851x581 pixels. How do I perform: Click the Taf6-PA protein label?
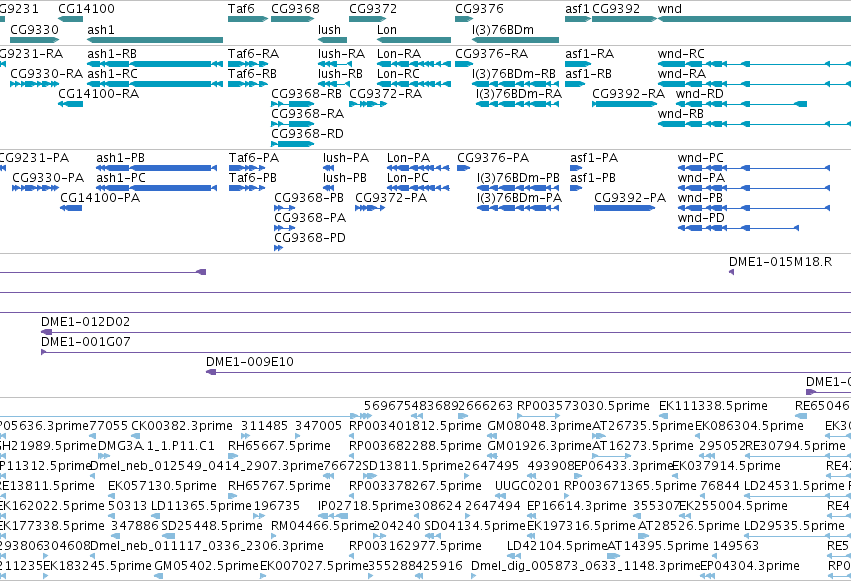click(254, 158)
